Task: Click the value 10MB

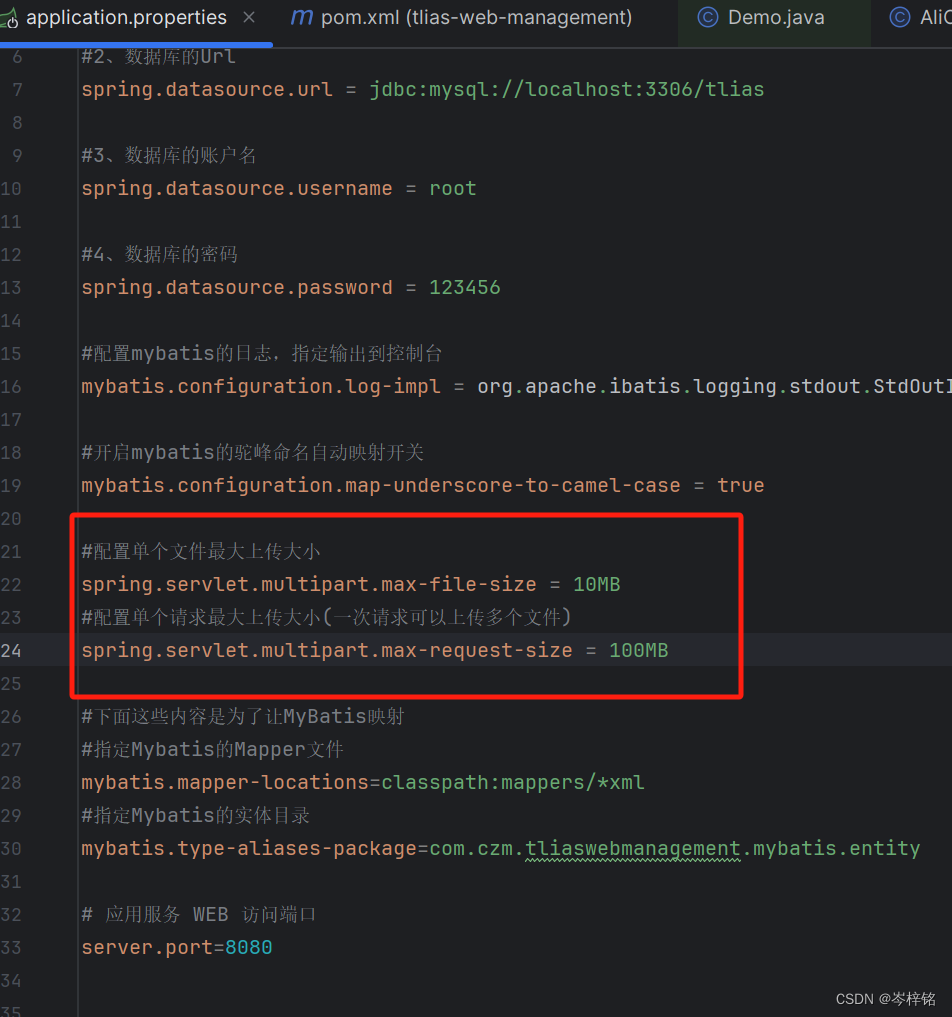Action: point(597,584)
